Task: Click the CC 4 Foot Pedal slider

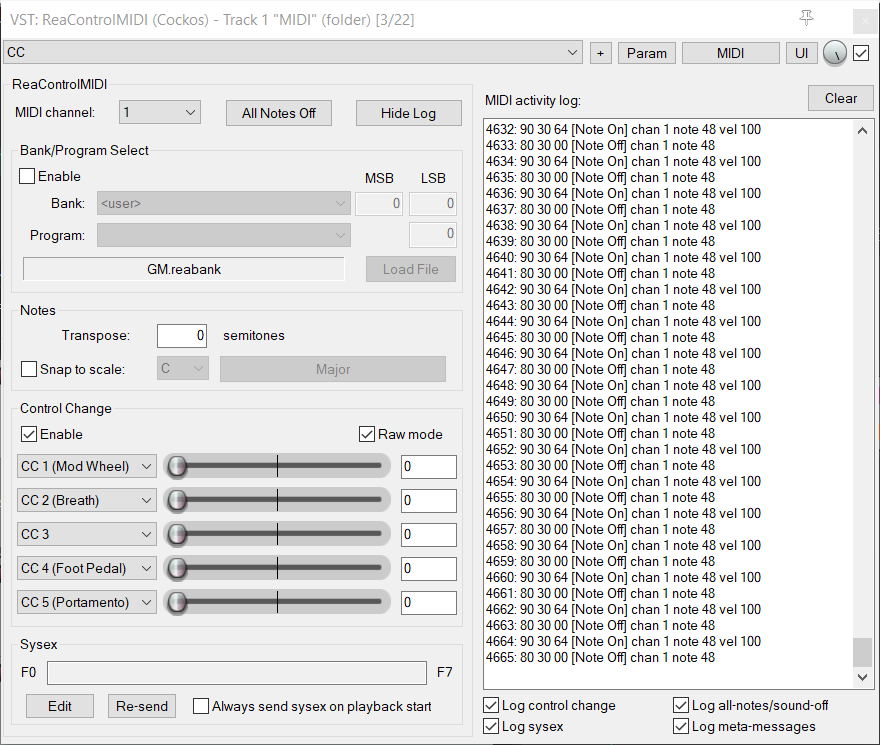Action: (x=277, y=568)
